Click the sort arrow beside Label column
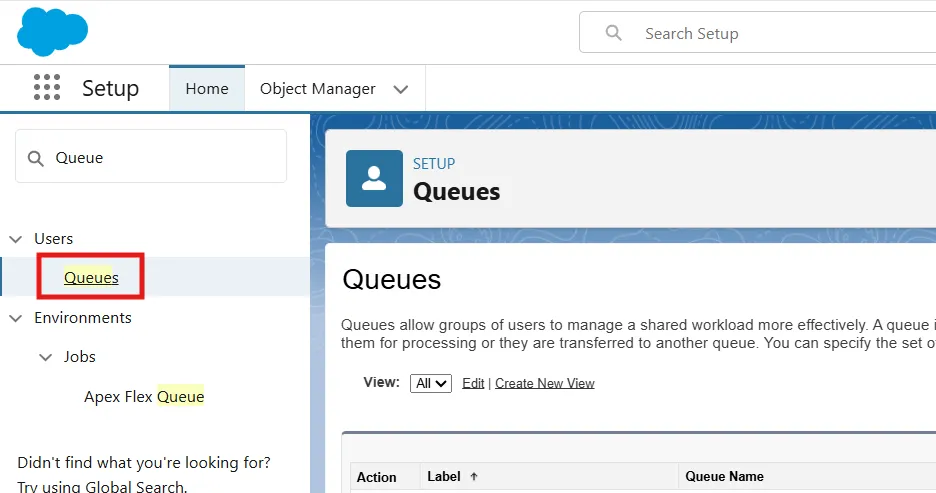 474,477
